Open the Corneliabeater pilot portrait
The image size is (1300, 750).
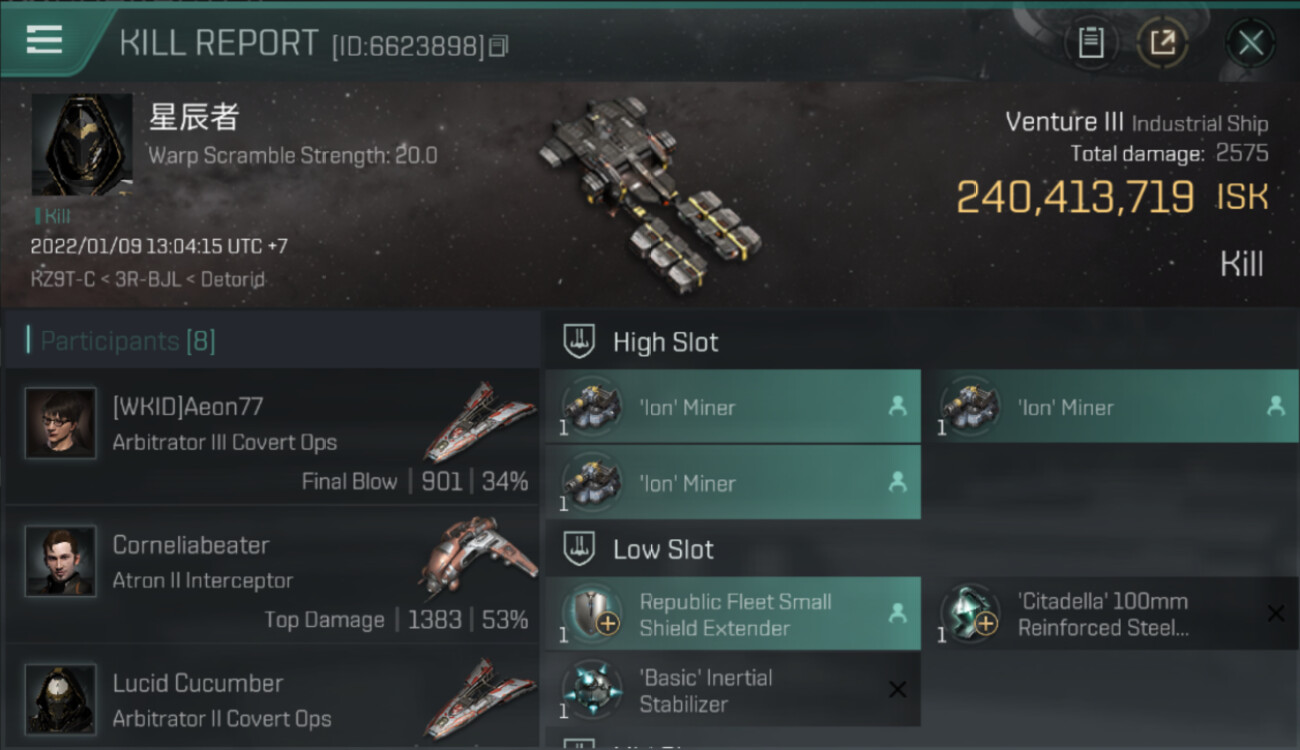(60, 561)
